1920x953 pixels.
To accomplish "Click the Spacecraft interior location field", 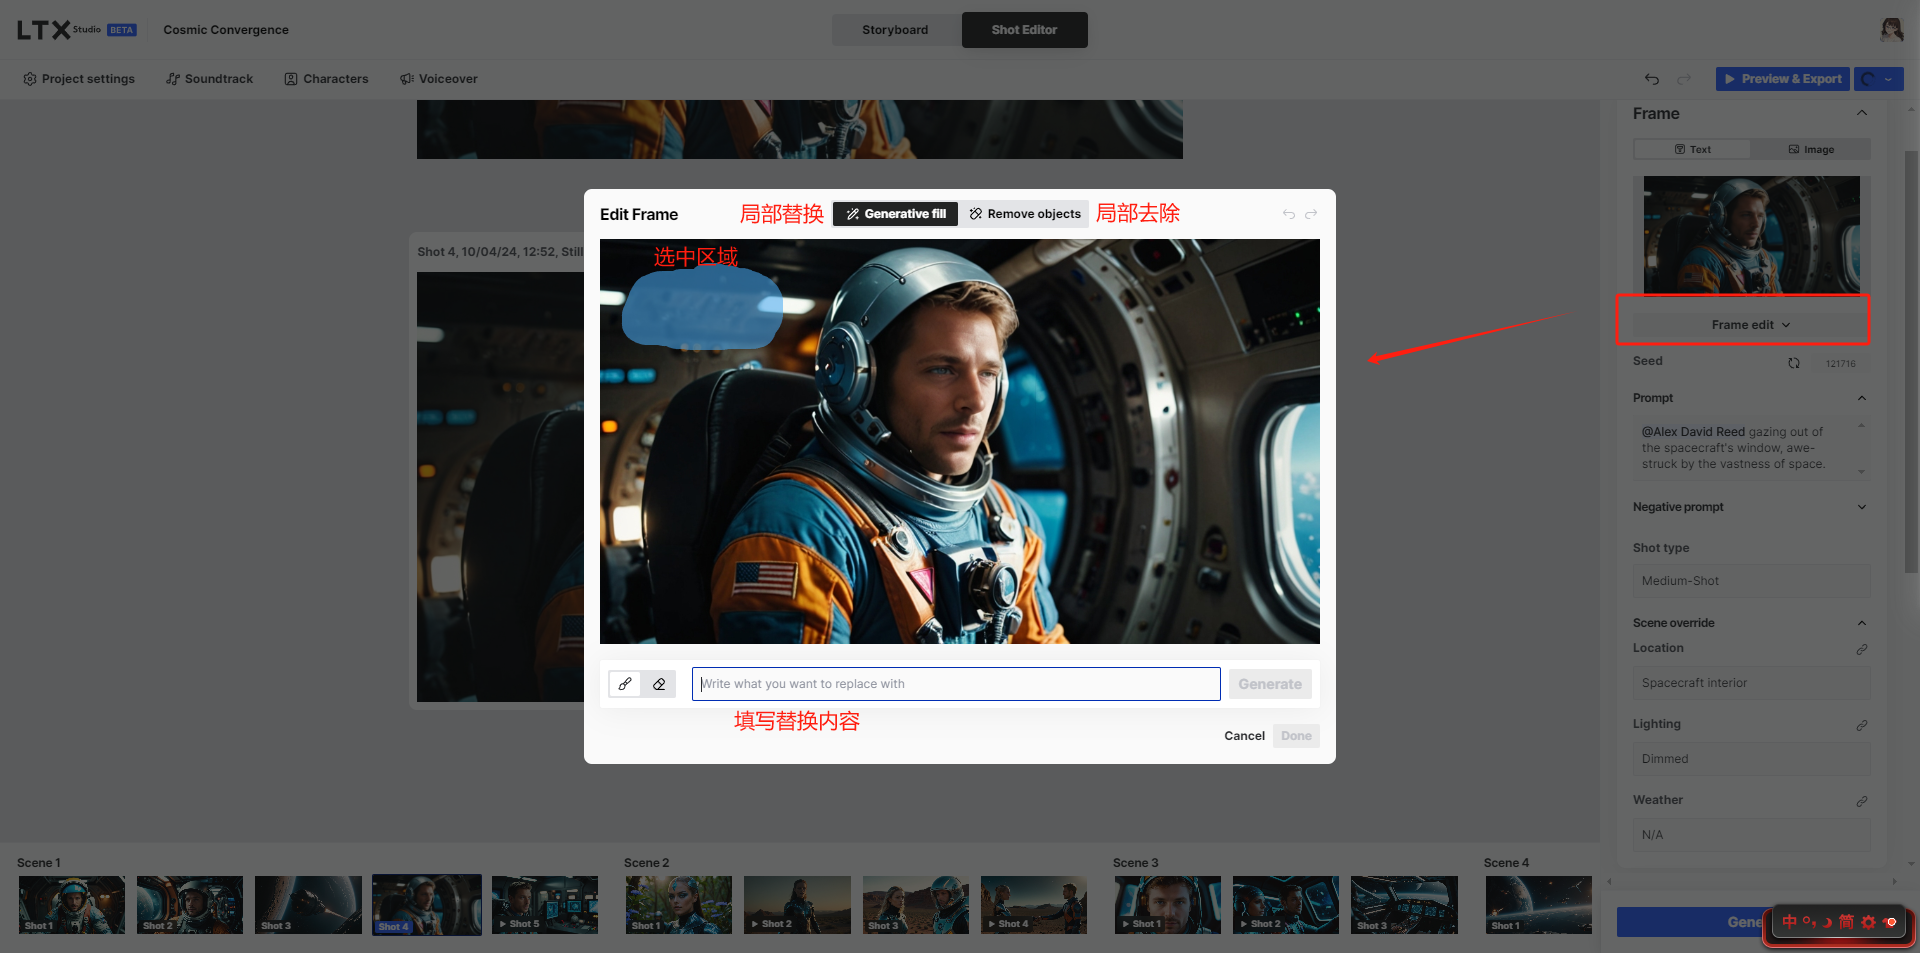I will (1751, 683).
